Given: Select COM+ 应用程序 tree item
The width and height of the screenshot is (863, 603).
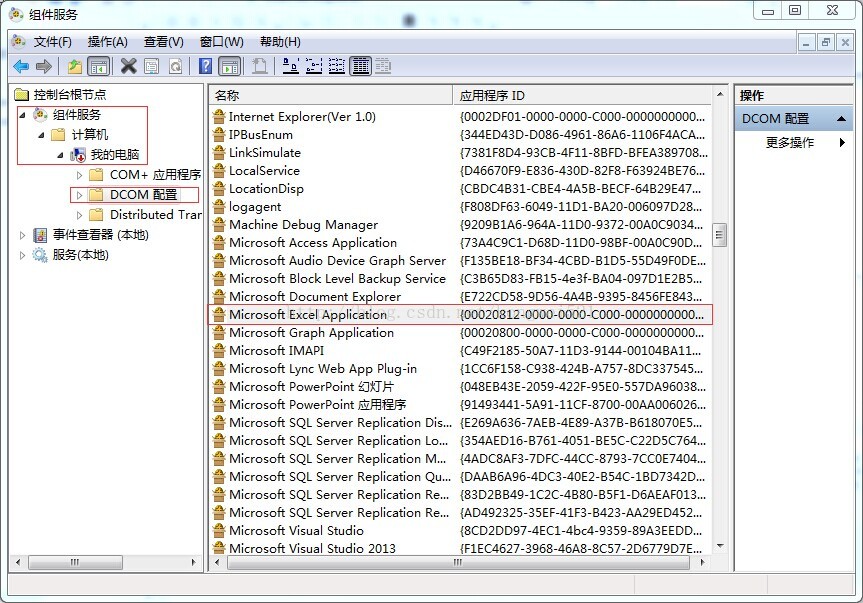Looking at the screenshot, I should (155, 175).
